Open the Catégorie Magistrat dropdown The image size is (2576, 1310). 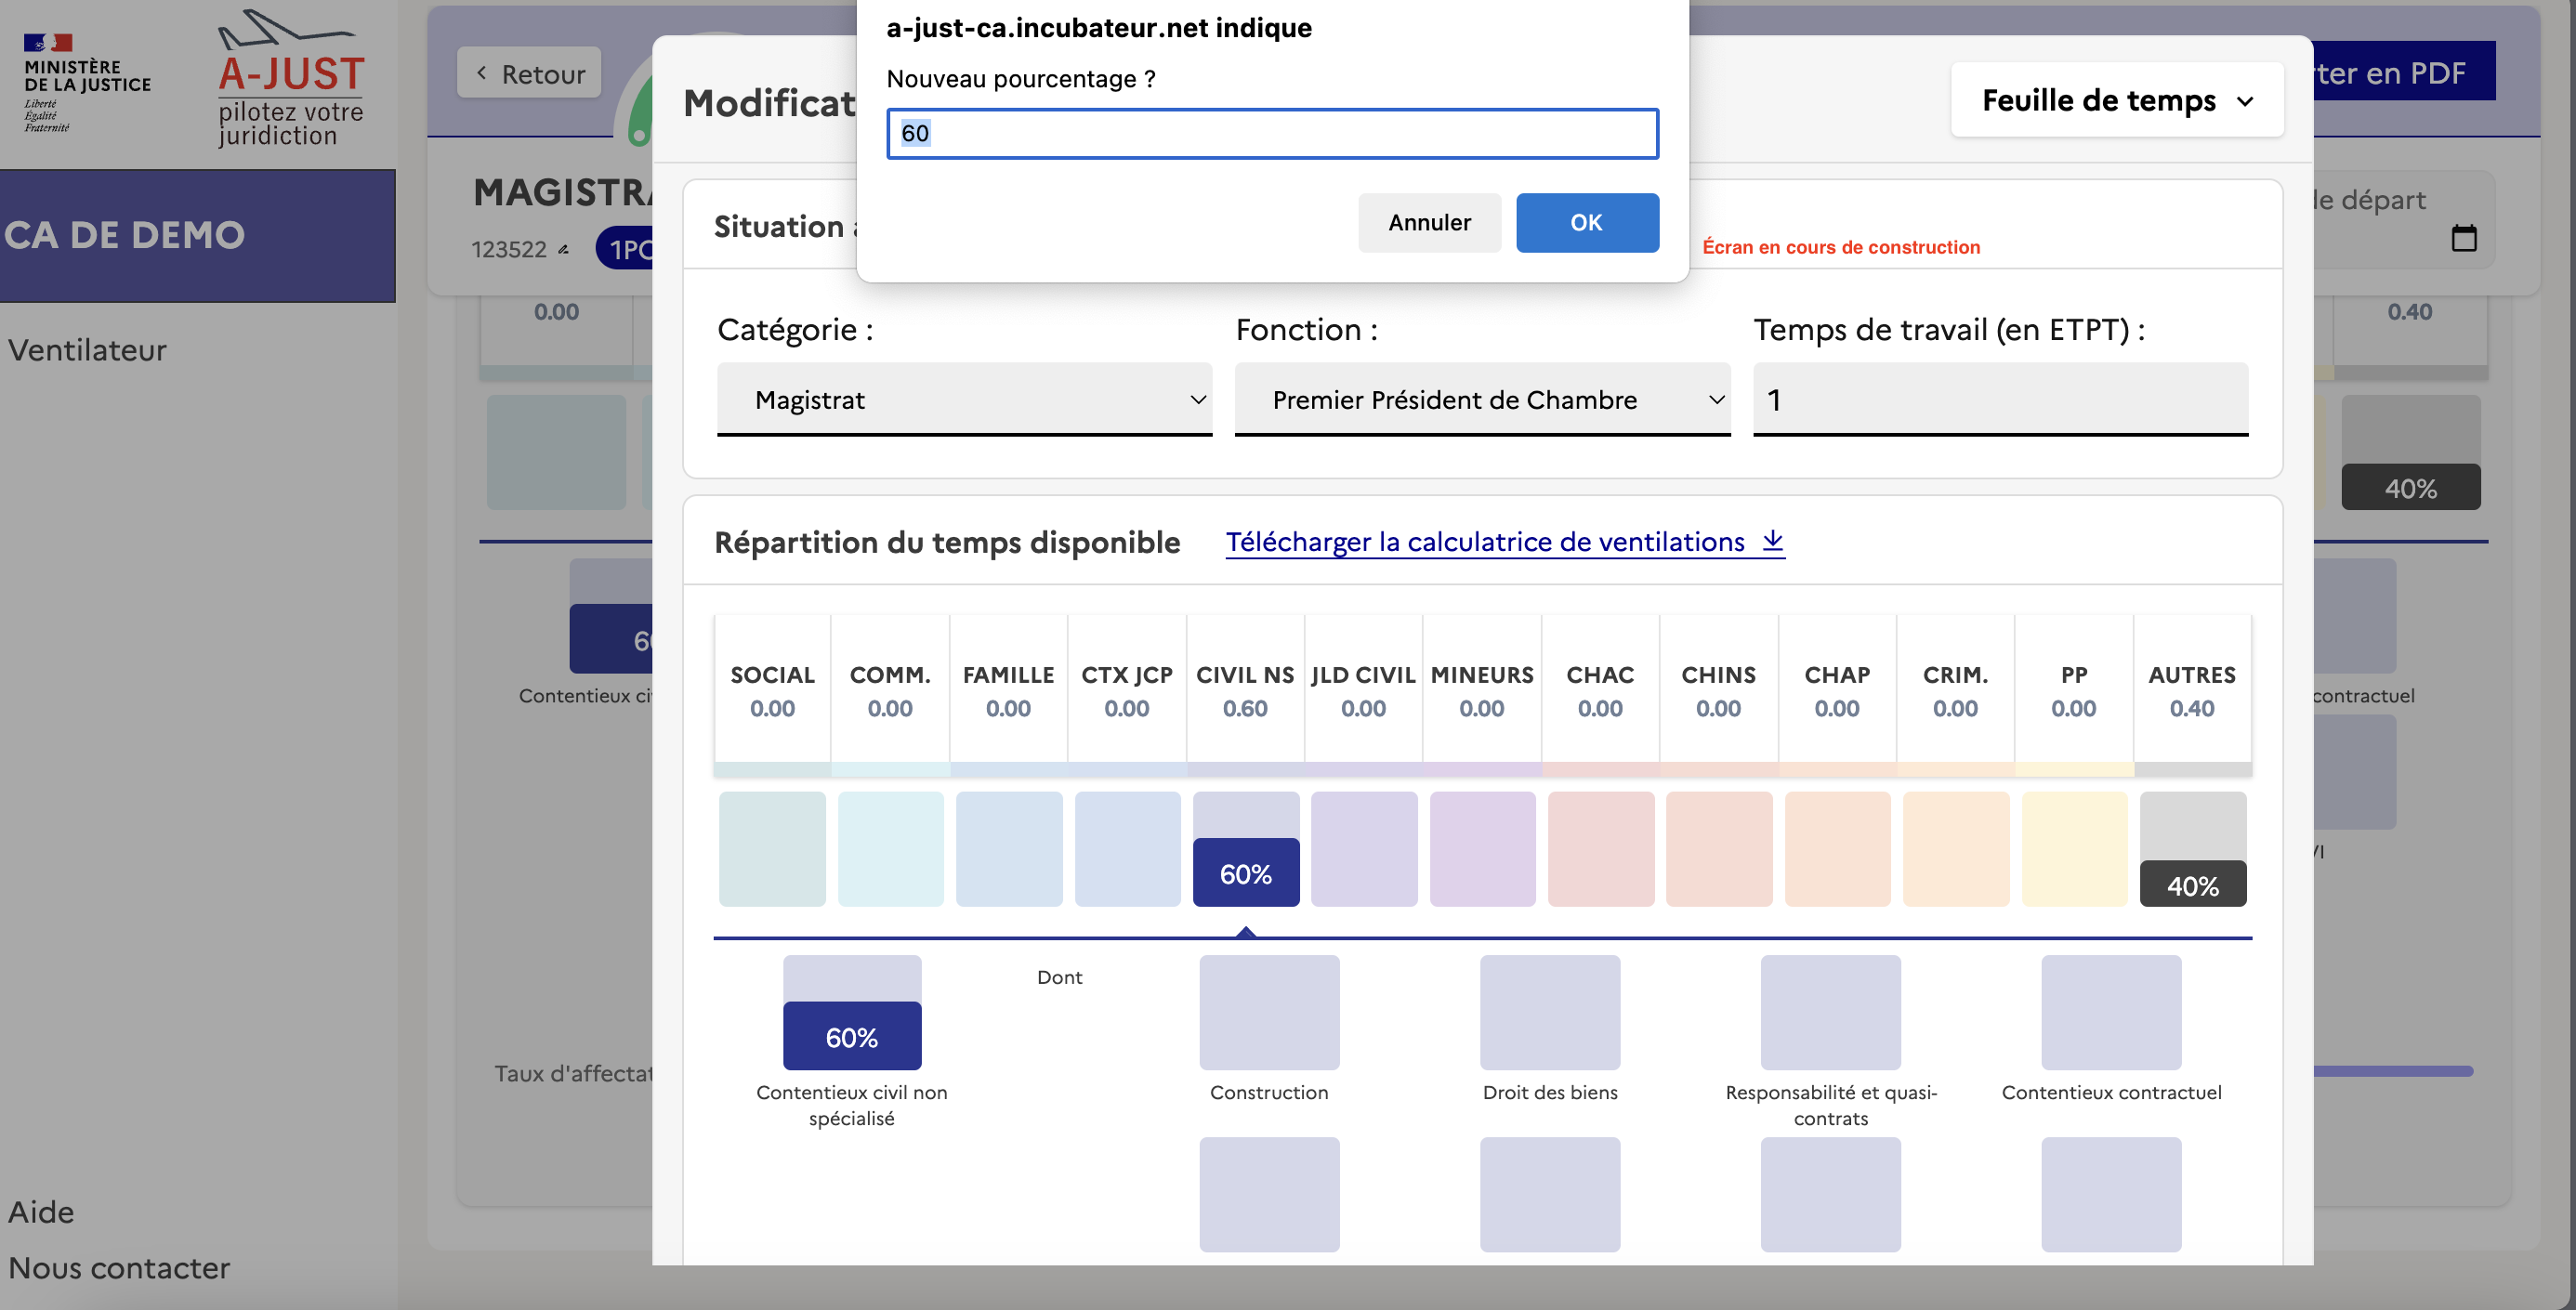tap(963, 399)
